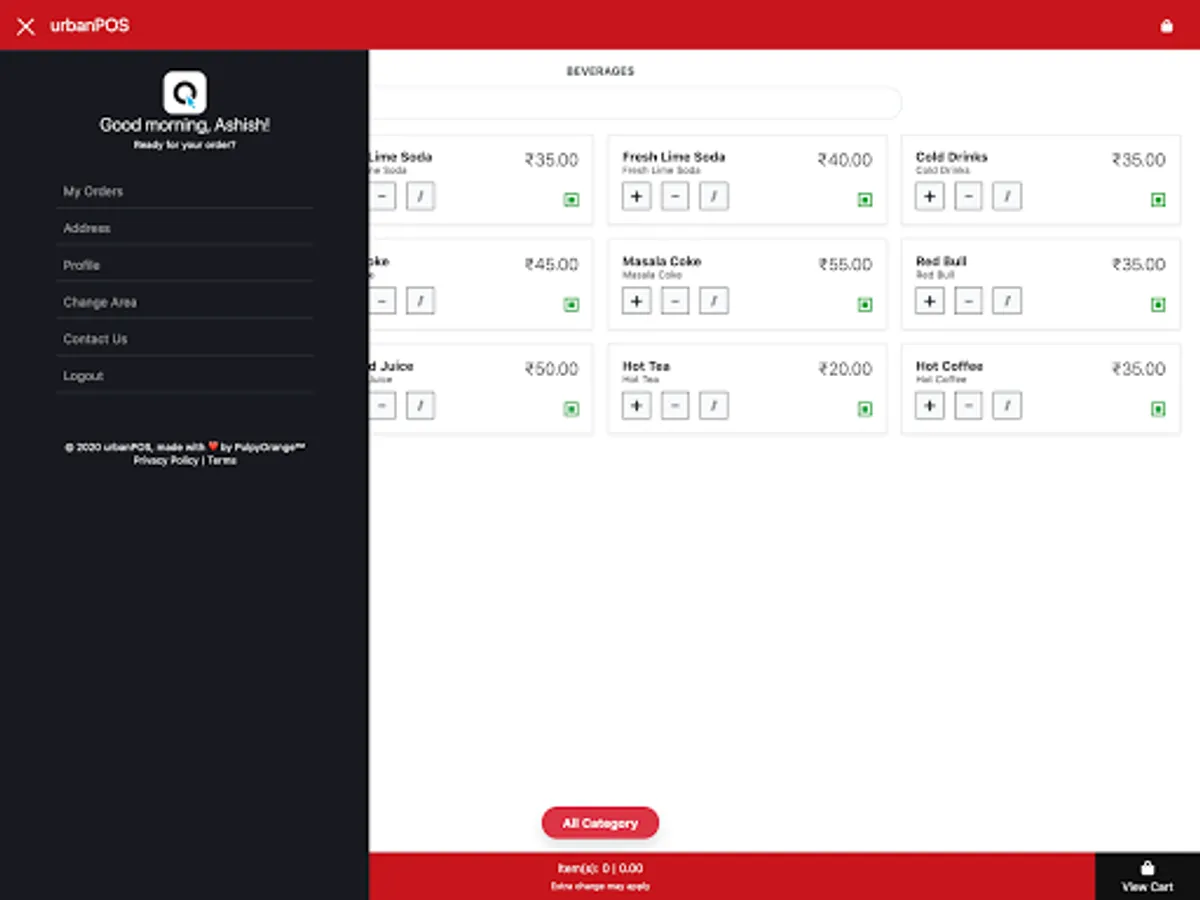Image resolution: width=1200 pixels, height=900 pixels.
Task: Click the Good morning, Ashish! greeting
Action: pyautogui.click(x=185, y=125)
